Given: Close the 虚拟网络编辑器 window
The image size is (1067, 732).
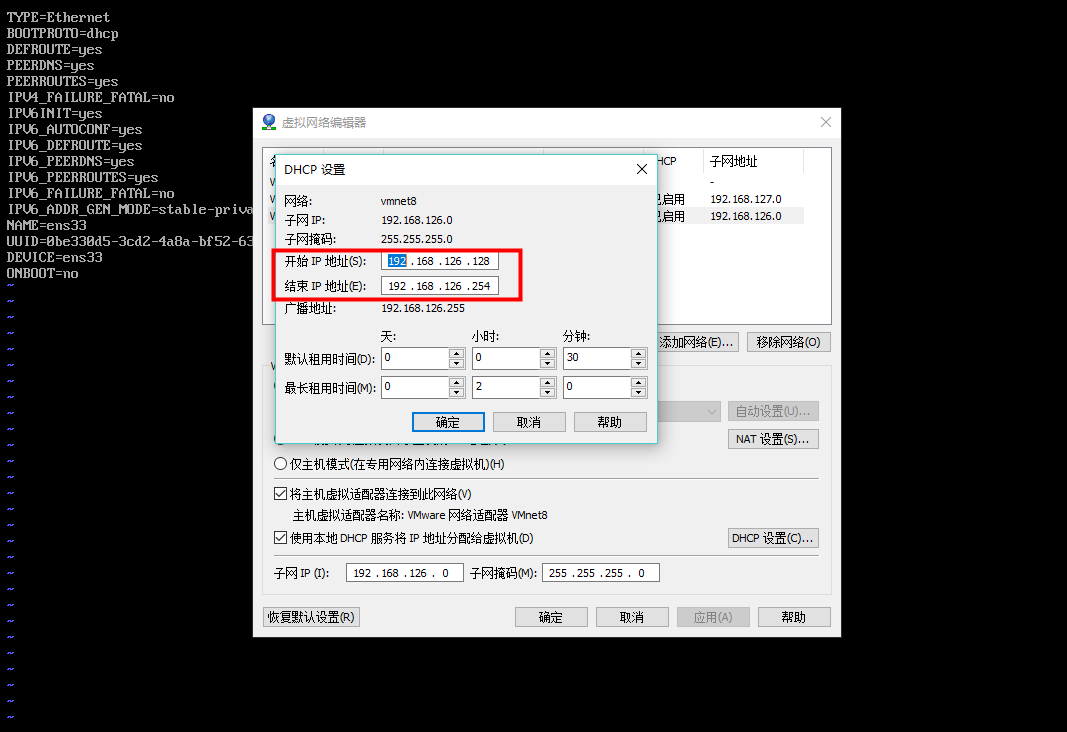Looking at the screenshot, I should (825, 122).
